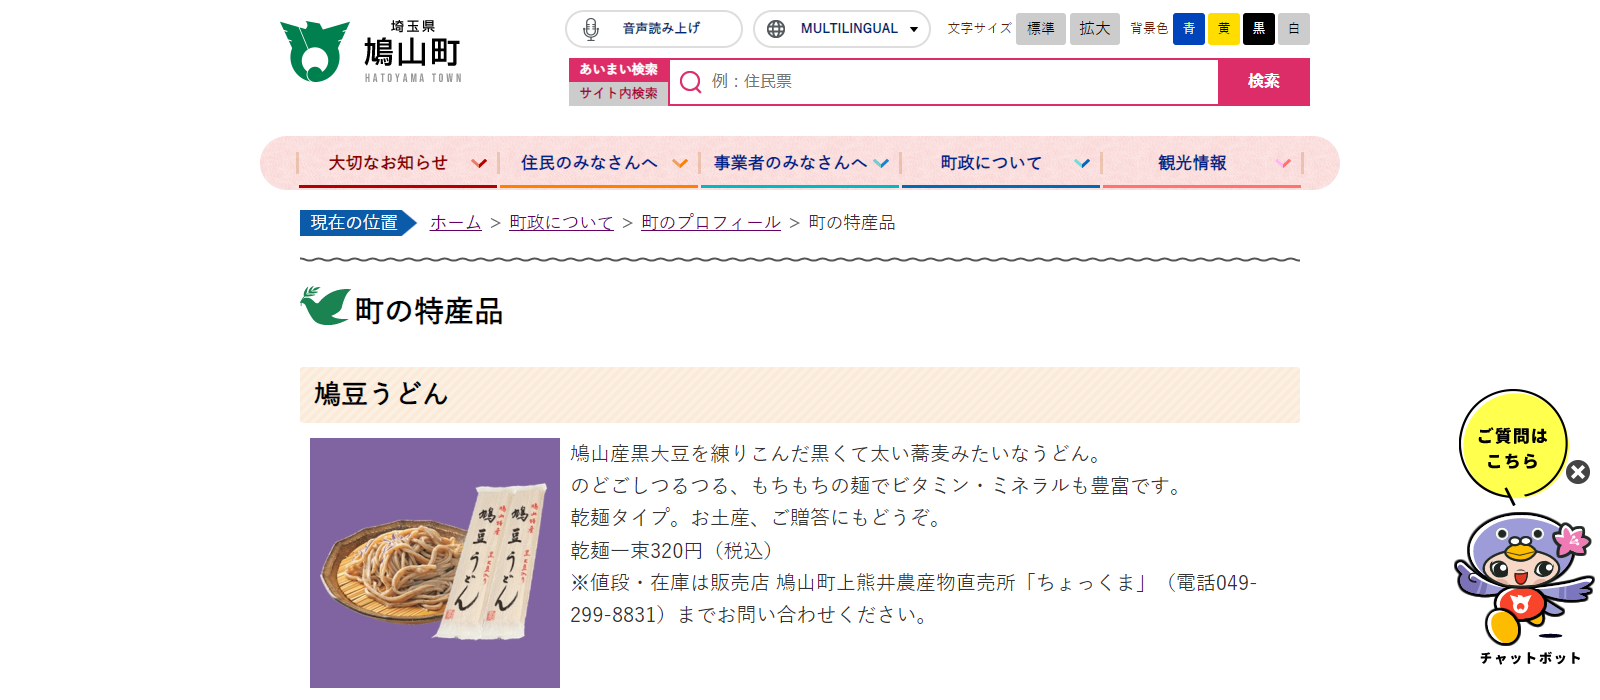Viewport: 1600px width, 700px height.
Task: Set text size to 標準
Action: point(1041,29)
